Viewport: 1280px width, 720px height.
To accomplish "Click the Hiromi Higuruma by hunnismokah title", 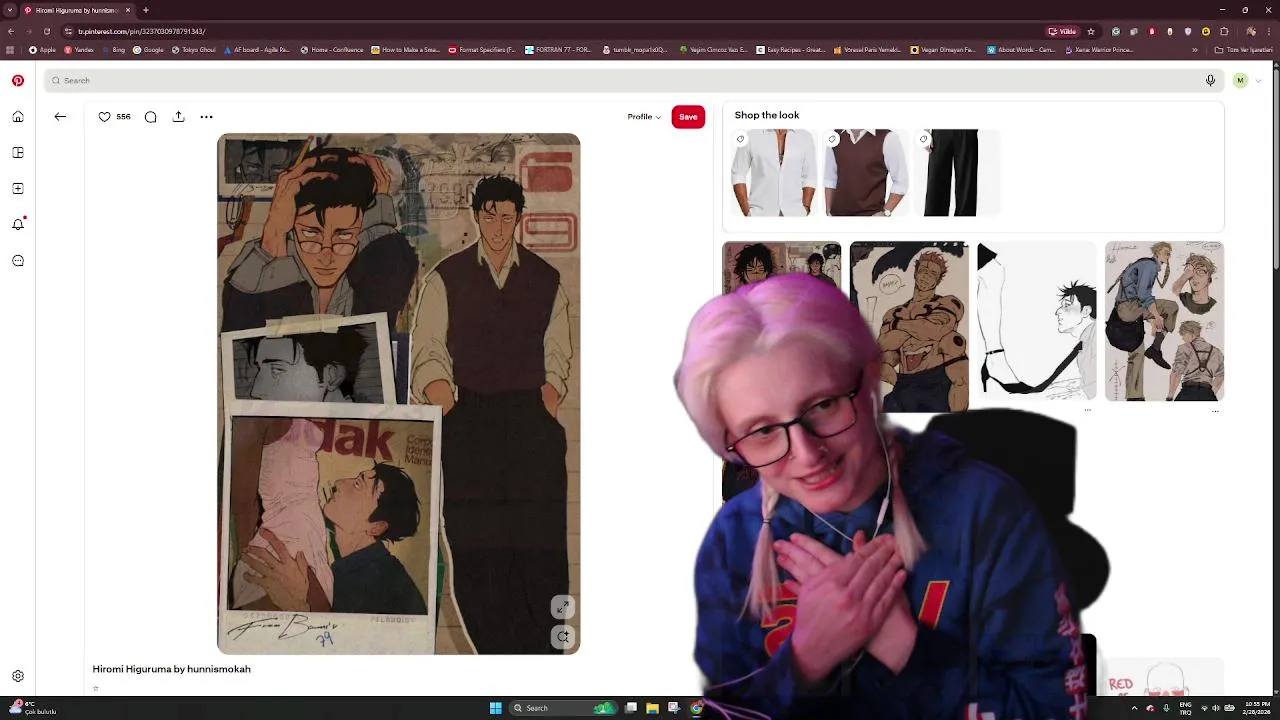I will 171,669.
